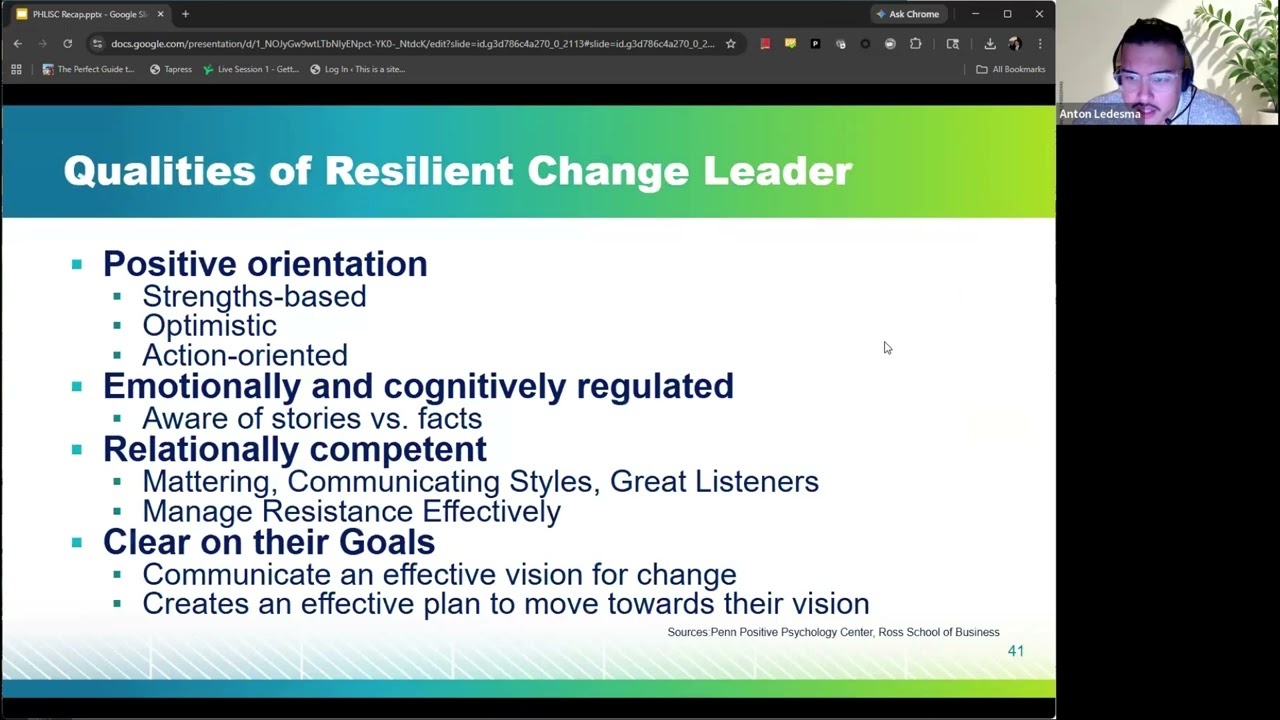
Task: Click the 'Action-oriented' bullet
Action: [245, 355]
